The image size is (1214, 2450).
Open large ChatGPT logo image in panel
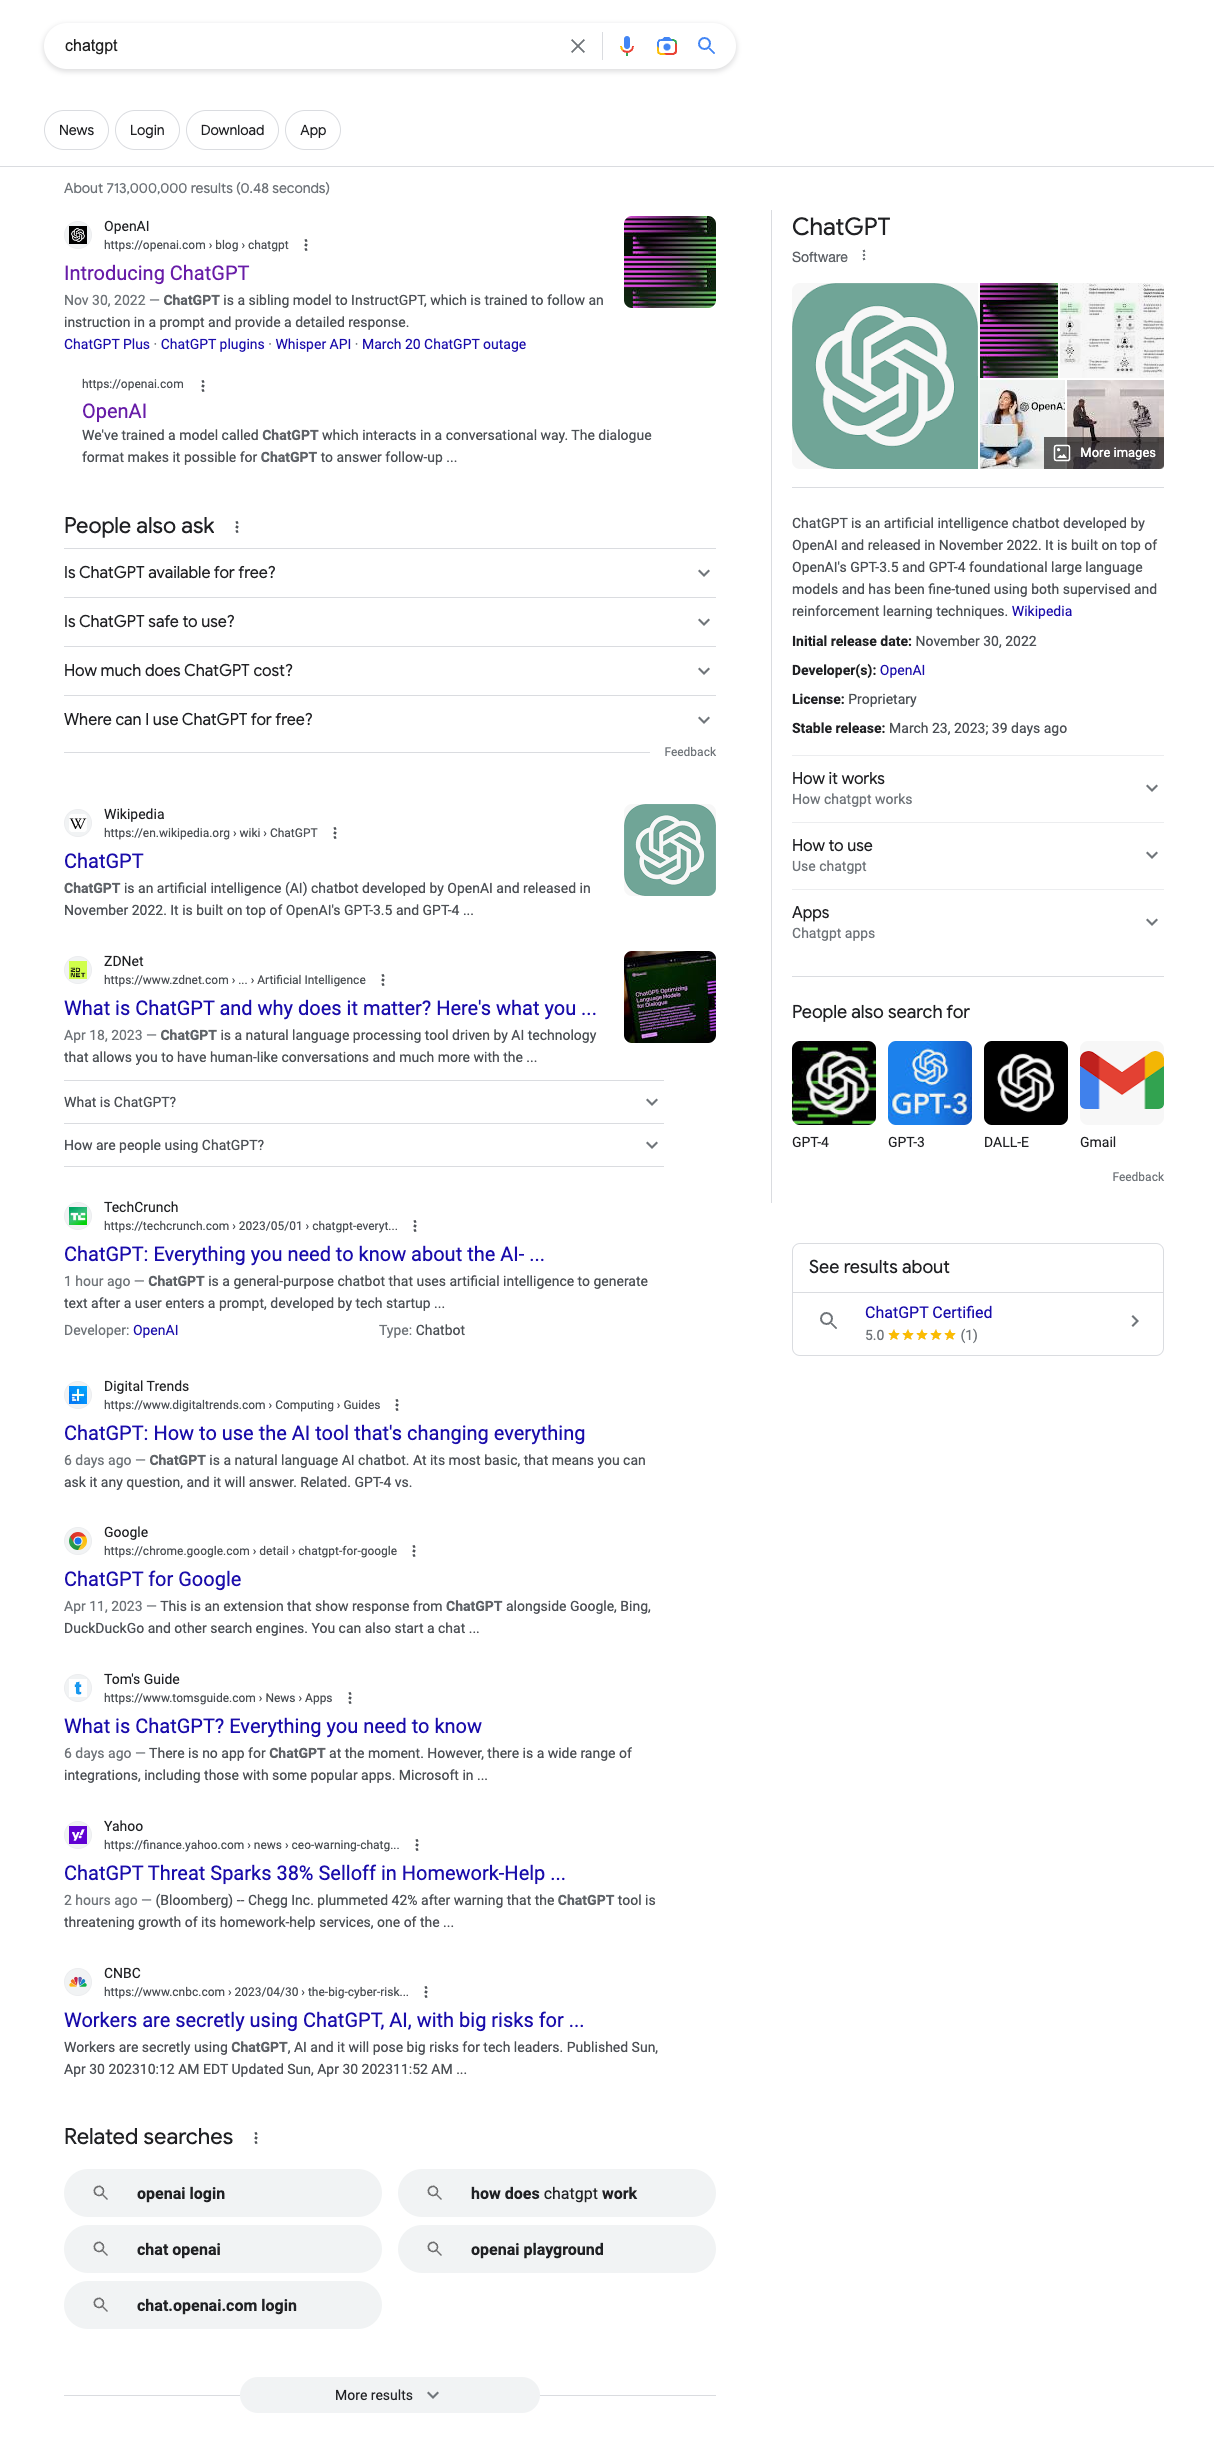(885, 376)
